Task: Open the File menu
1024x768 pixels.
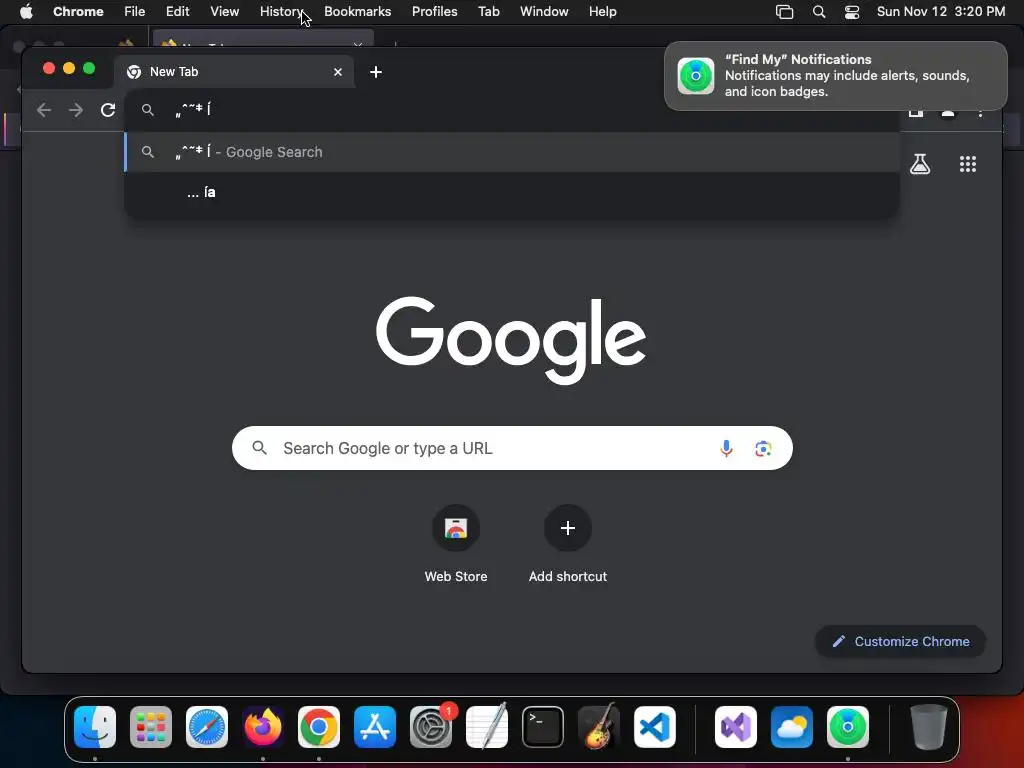Action: pyautogui.click(x=135, y=12)
